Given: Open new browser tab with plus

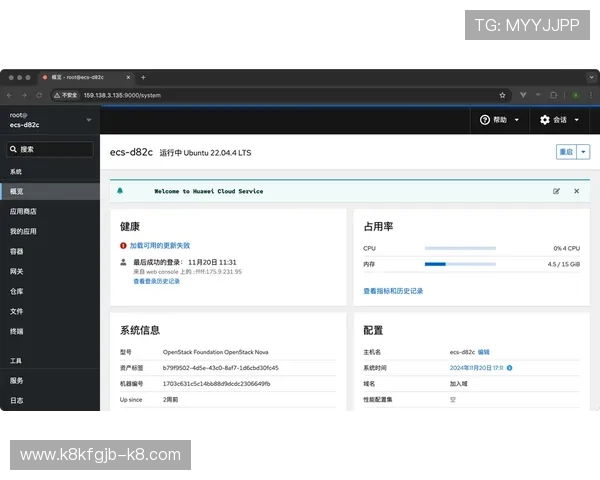Looking at the screenshot, I should coord(143,77).
